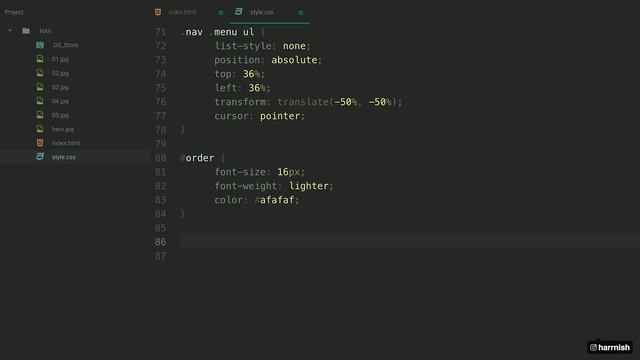This screenshot has width=640, height=360.
Task: Click the '36%' value of top
Action: click(x=251, y=74)
